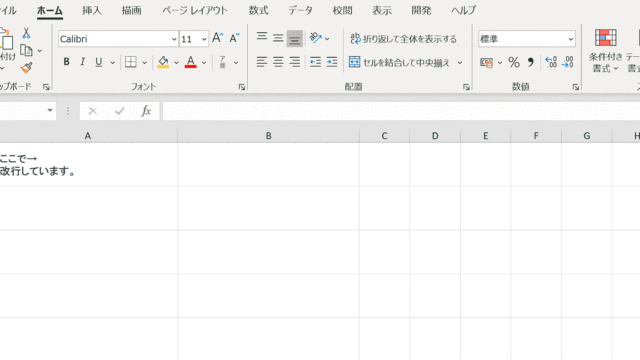Toggle middle vertical alignment
This screenshot has height=360, width=640.
coord(278,38)
